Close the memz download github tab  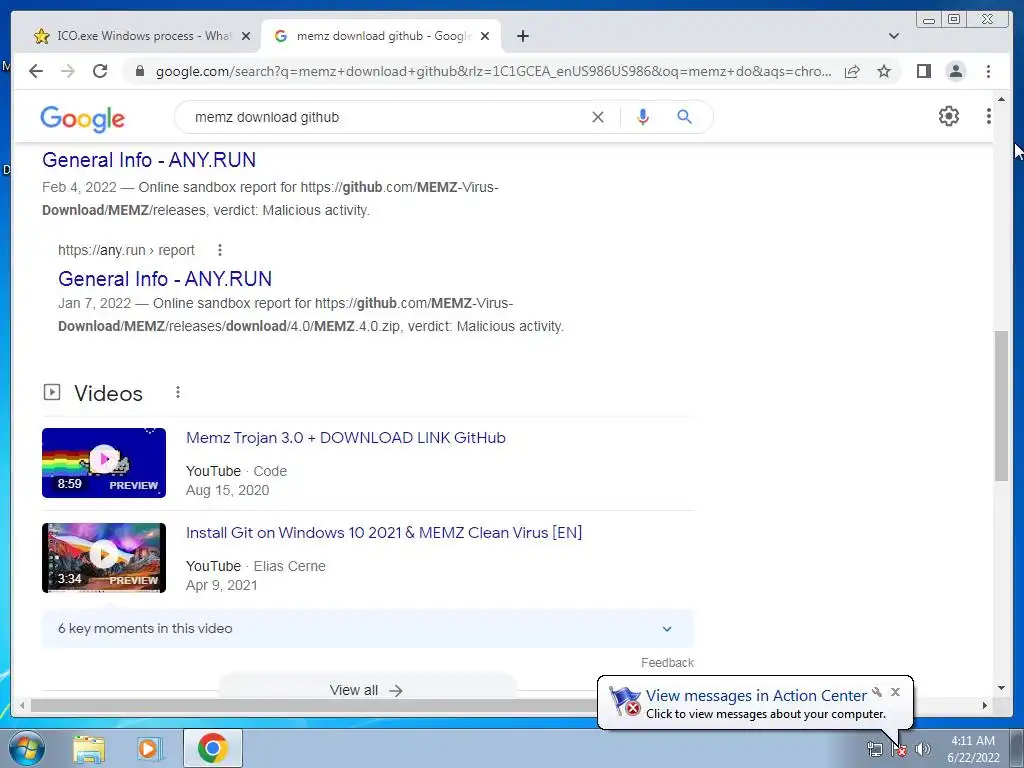485,36
